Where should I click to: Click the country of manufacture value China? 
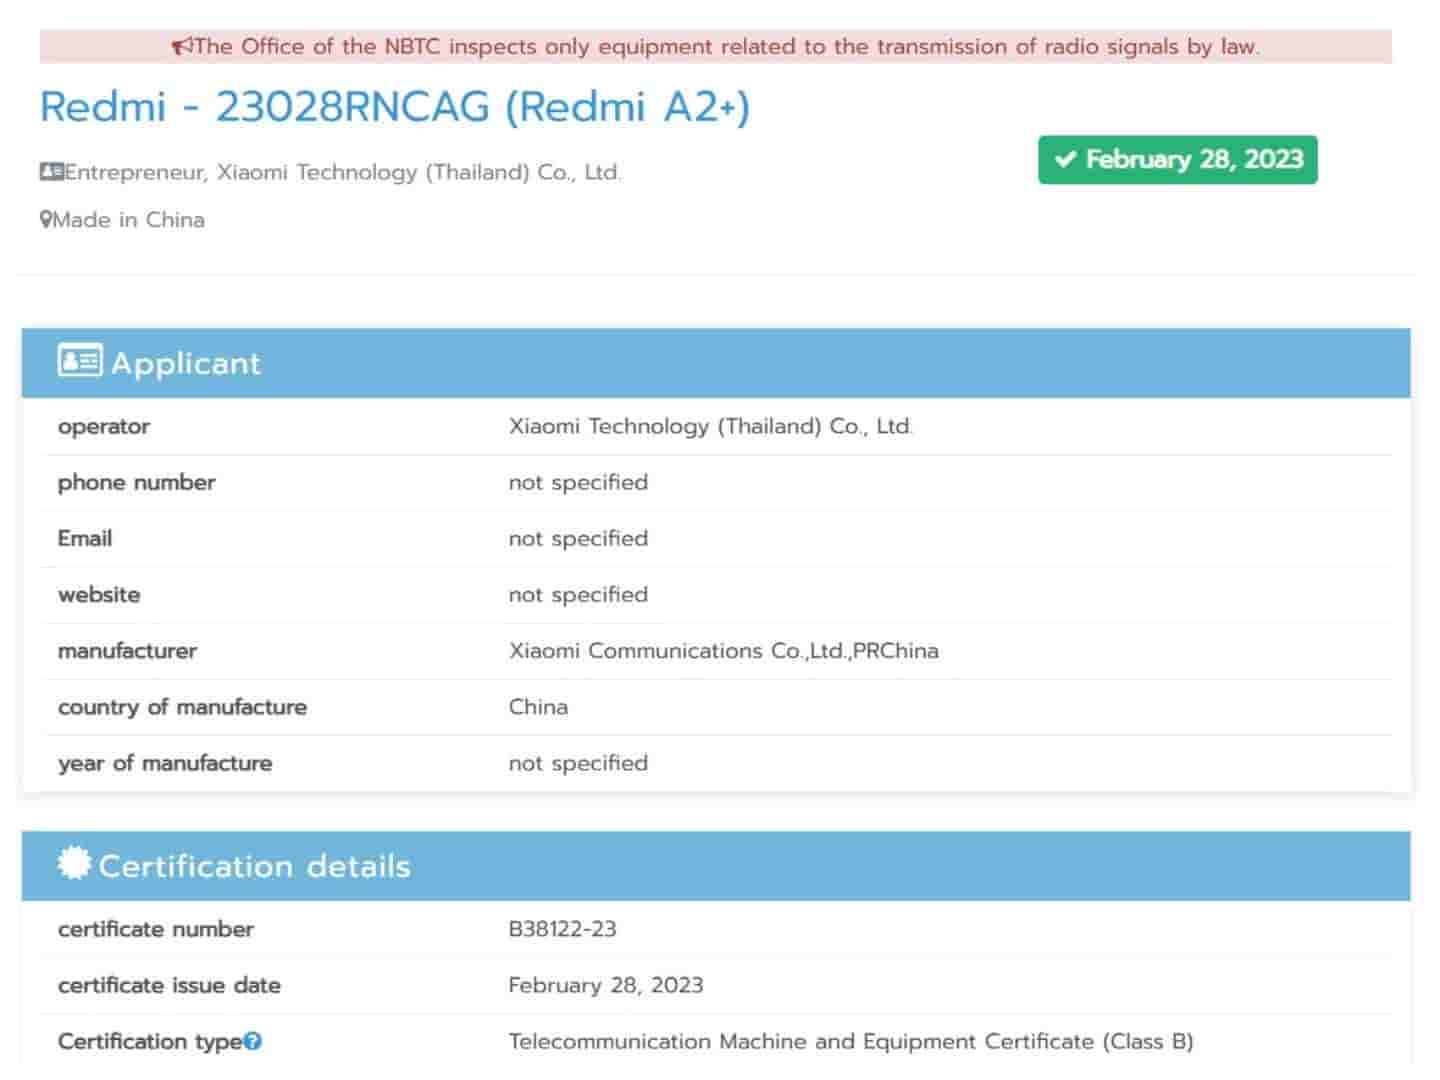pyautogui.click(x=538, y=707)
